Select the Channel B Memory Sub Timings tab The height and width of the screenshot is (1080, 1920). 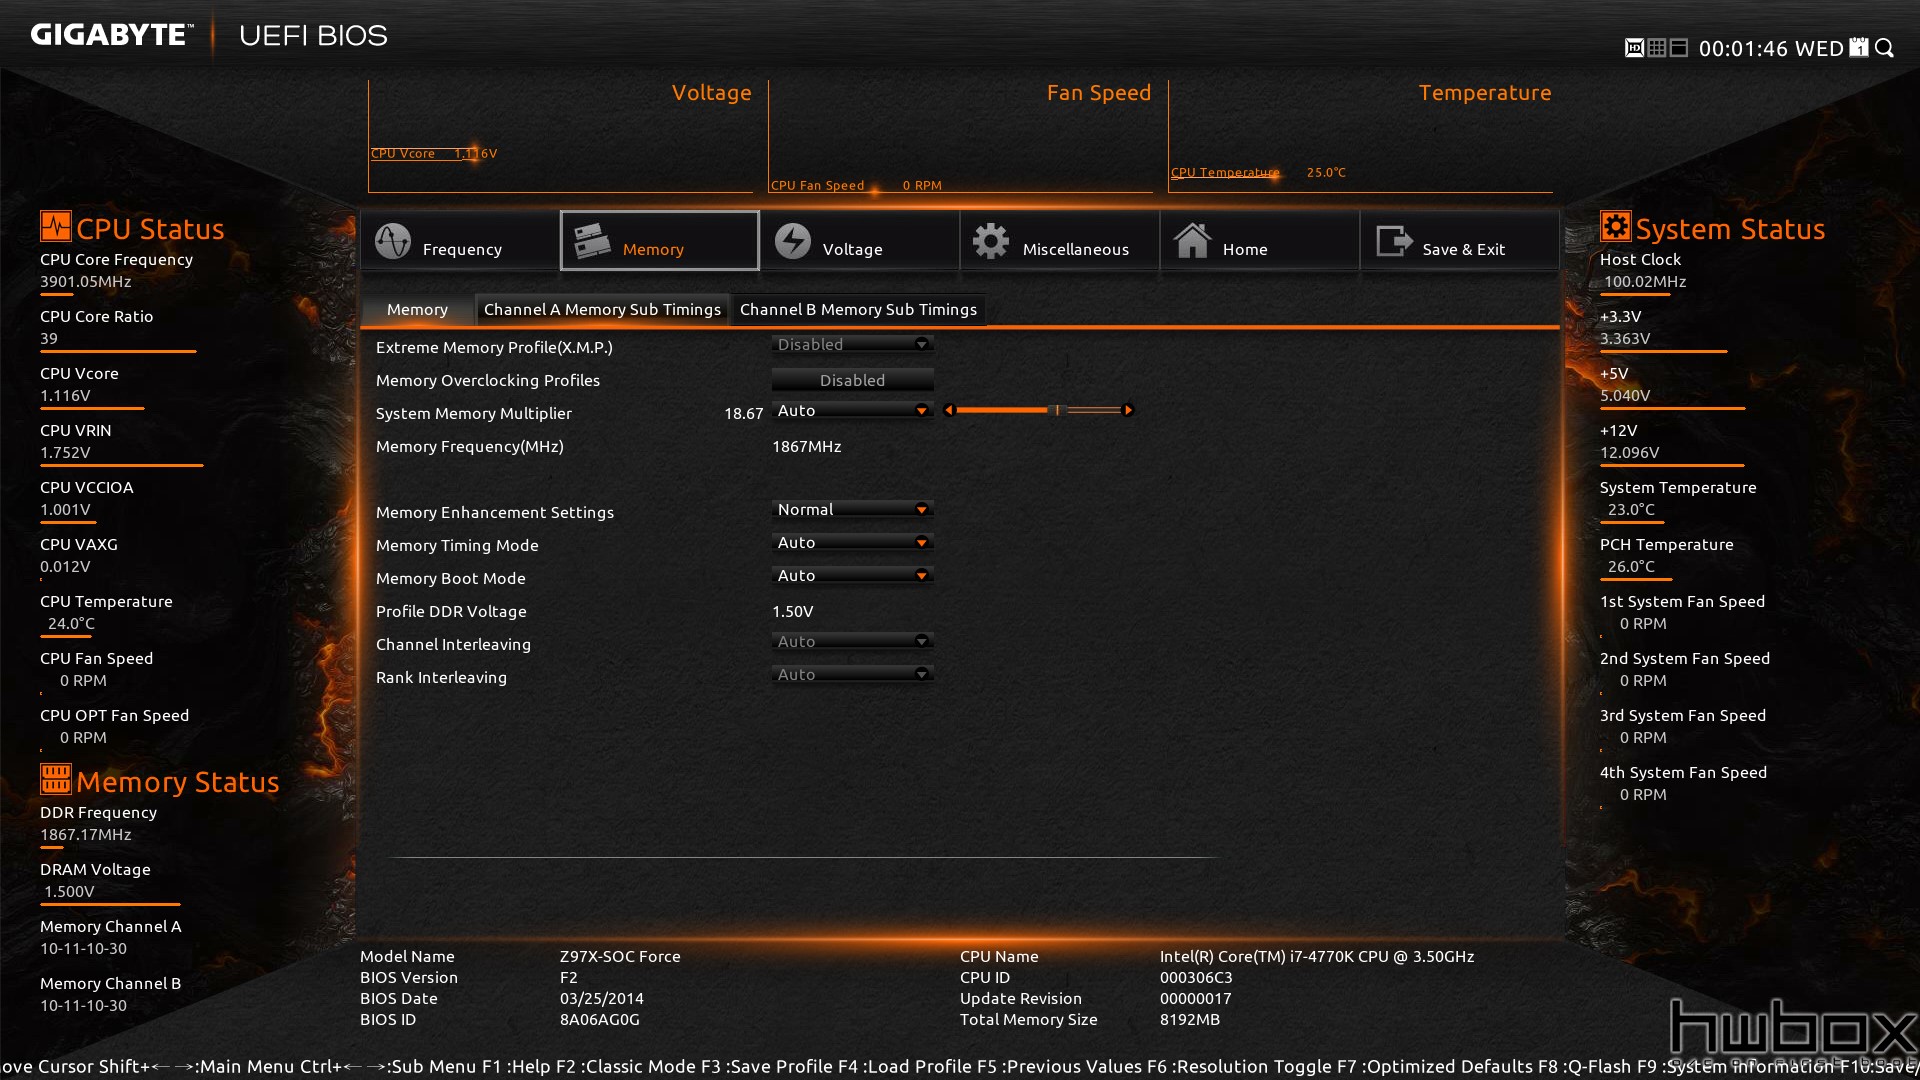[857, 309]
